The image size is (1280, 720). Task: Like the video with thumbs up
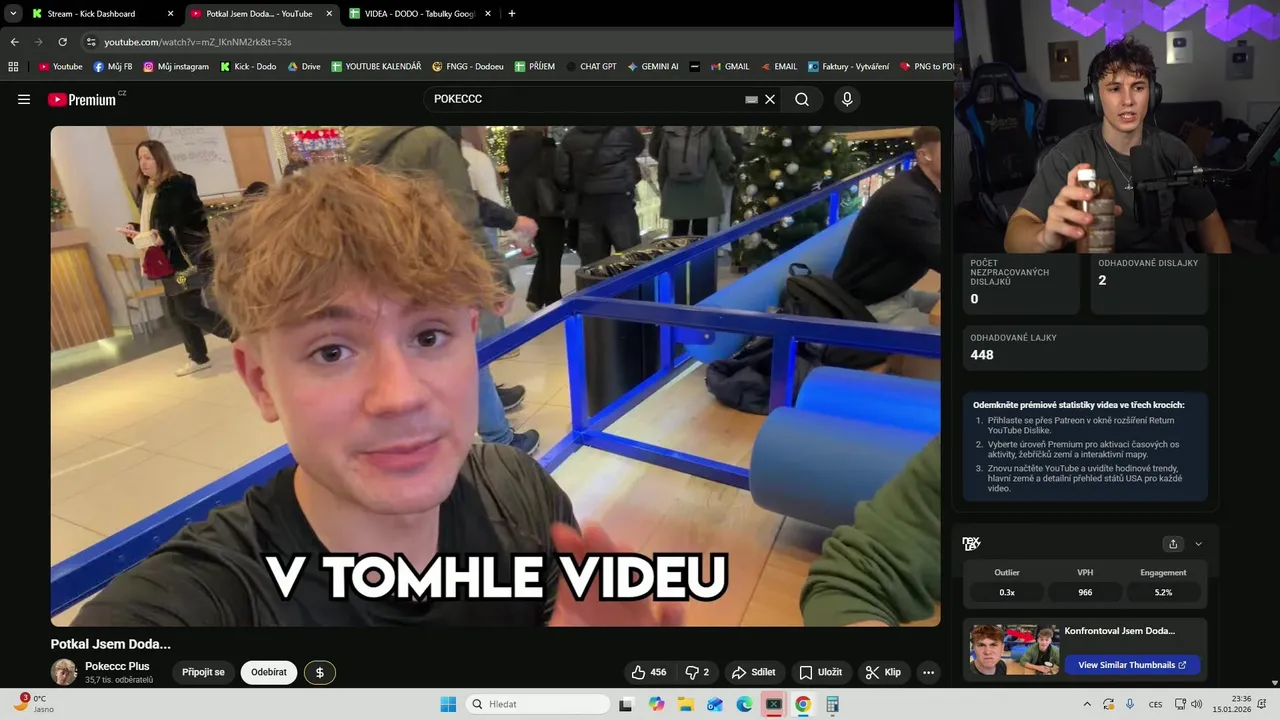coord(648,672)
